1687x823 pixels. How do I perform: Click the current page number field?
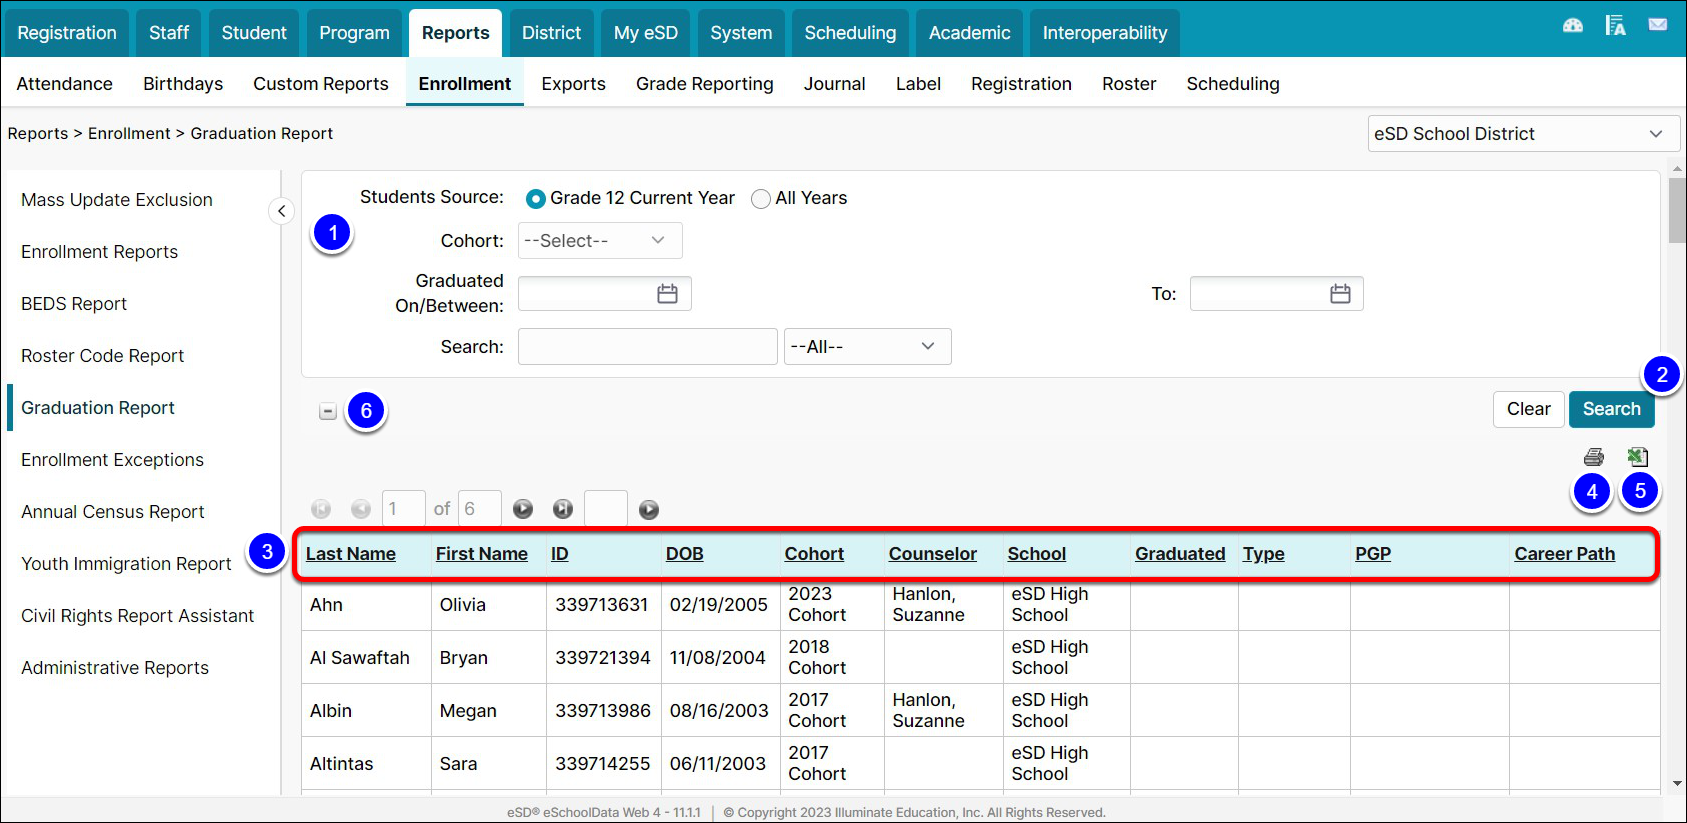click(x=404, y=509)
